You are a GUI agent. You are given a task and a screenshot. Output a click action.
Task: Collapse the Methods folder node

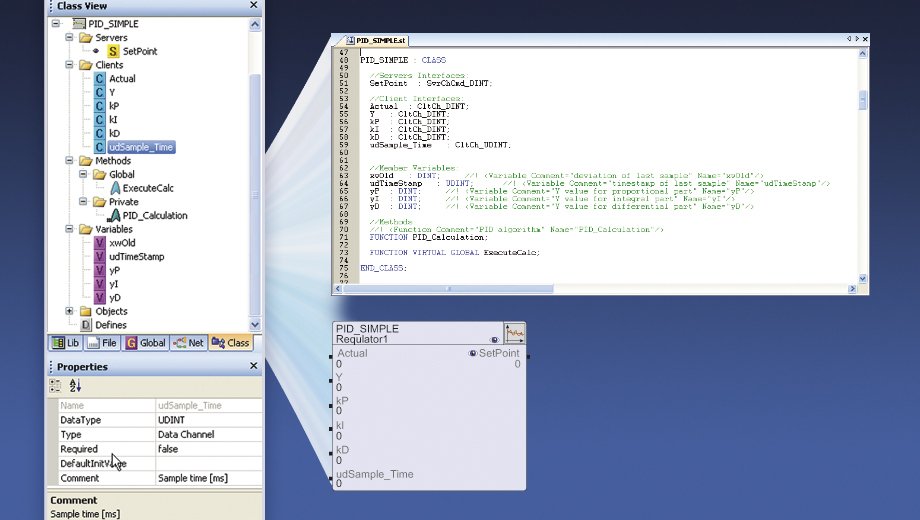tap(69, 161)
